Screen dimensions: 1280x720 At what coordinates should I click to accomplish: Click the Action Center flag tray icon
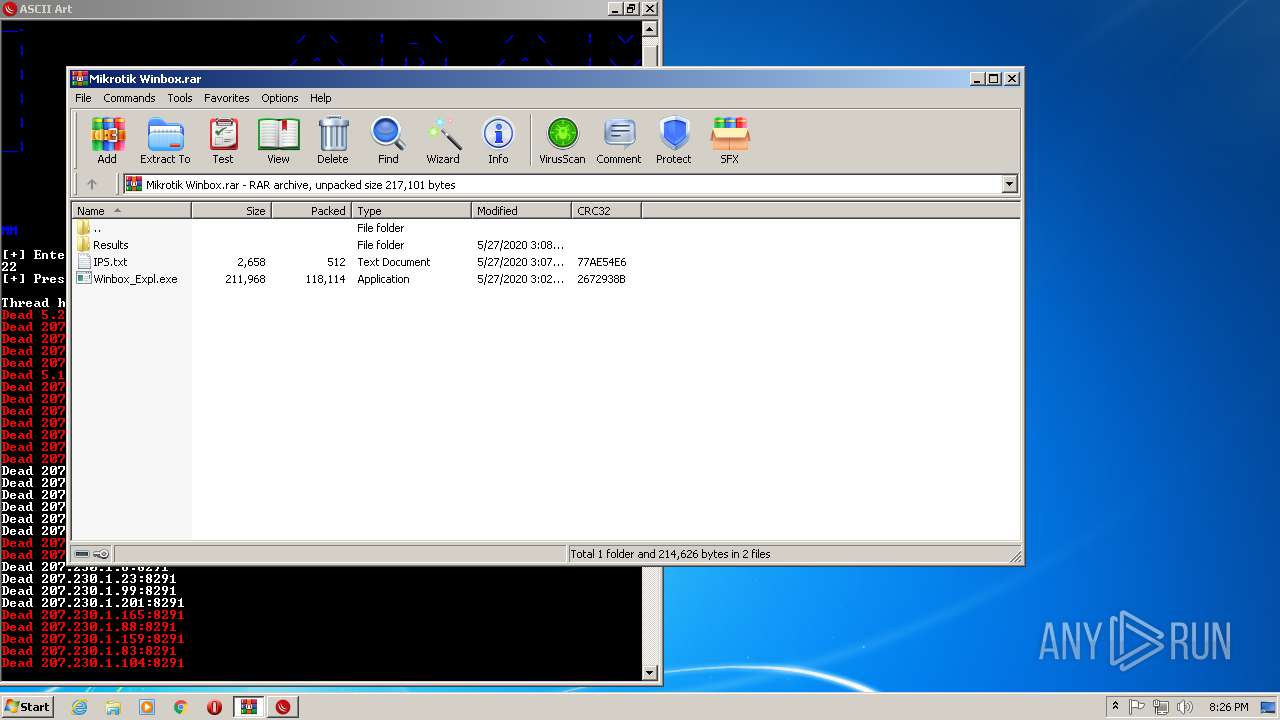point(1137,707)
